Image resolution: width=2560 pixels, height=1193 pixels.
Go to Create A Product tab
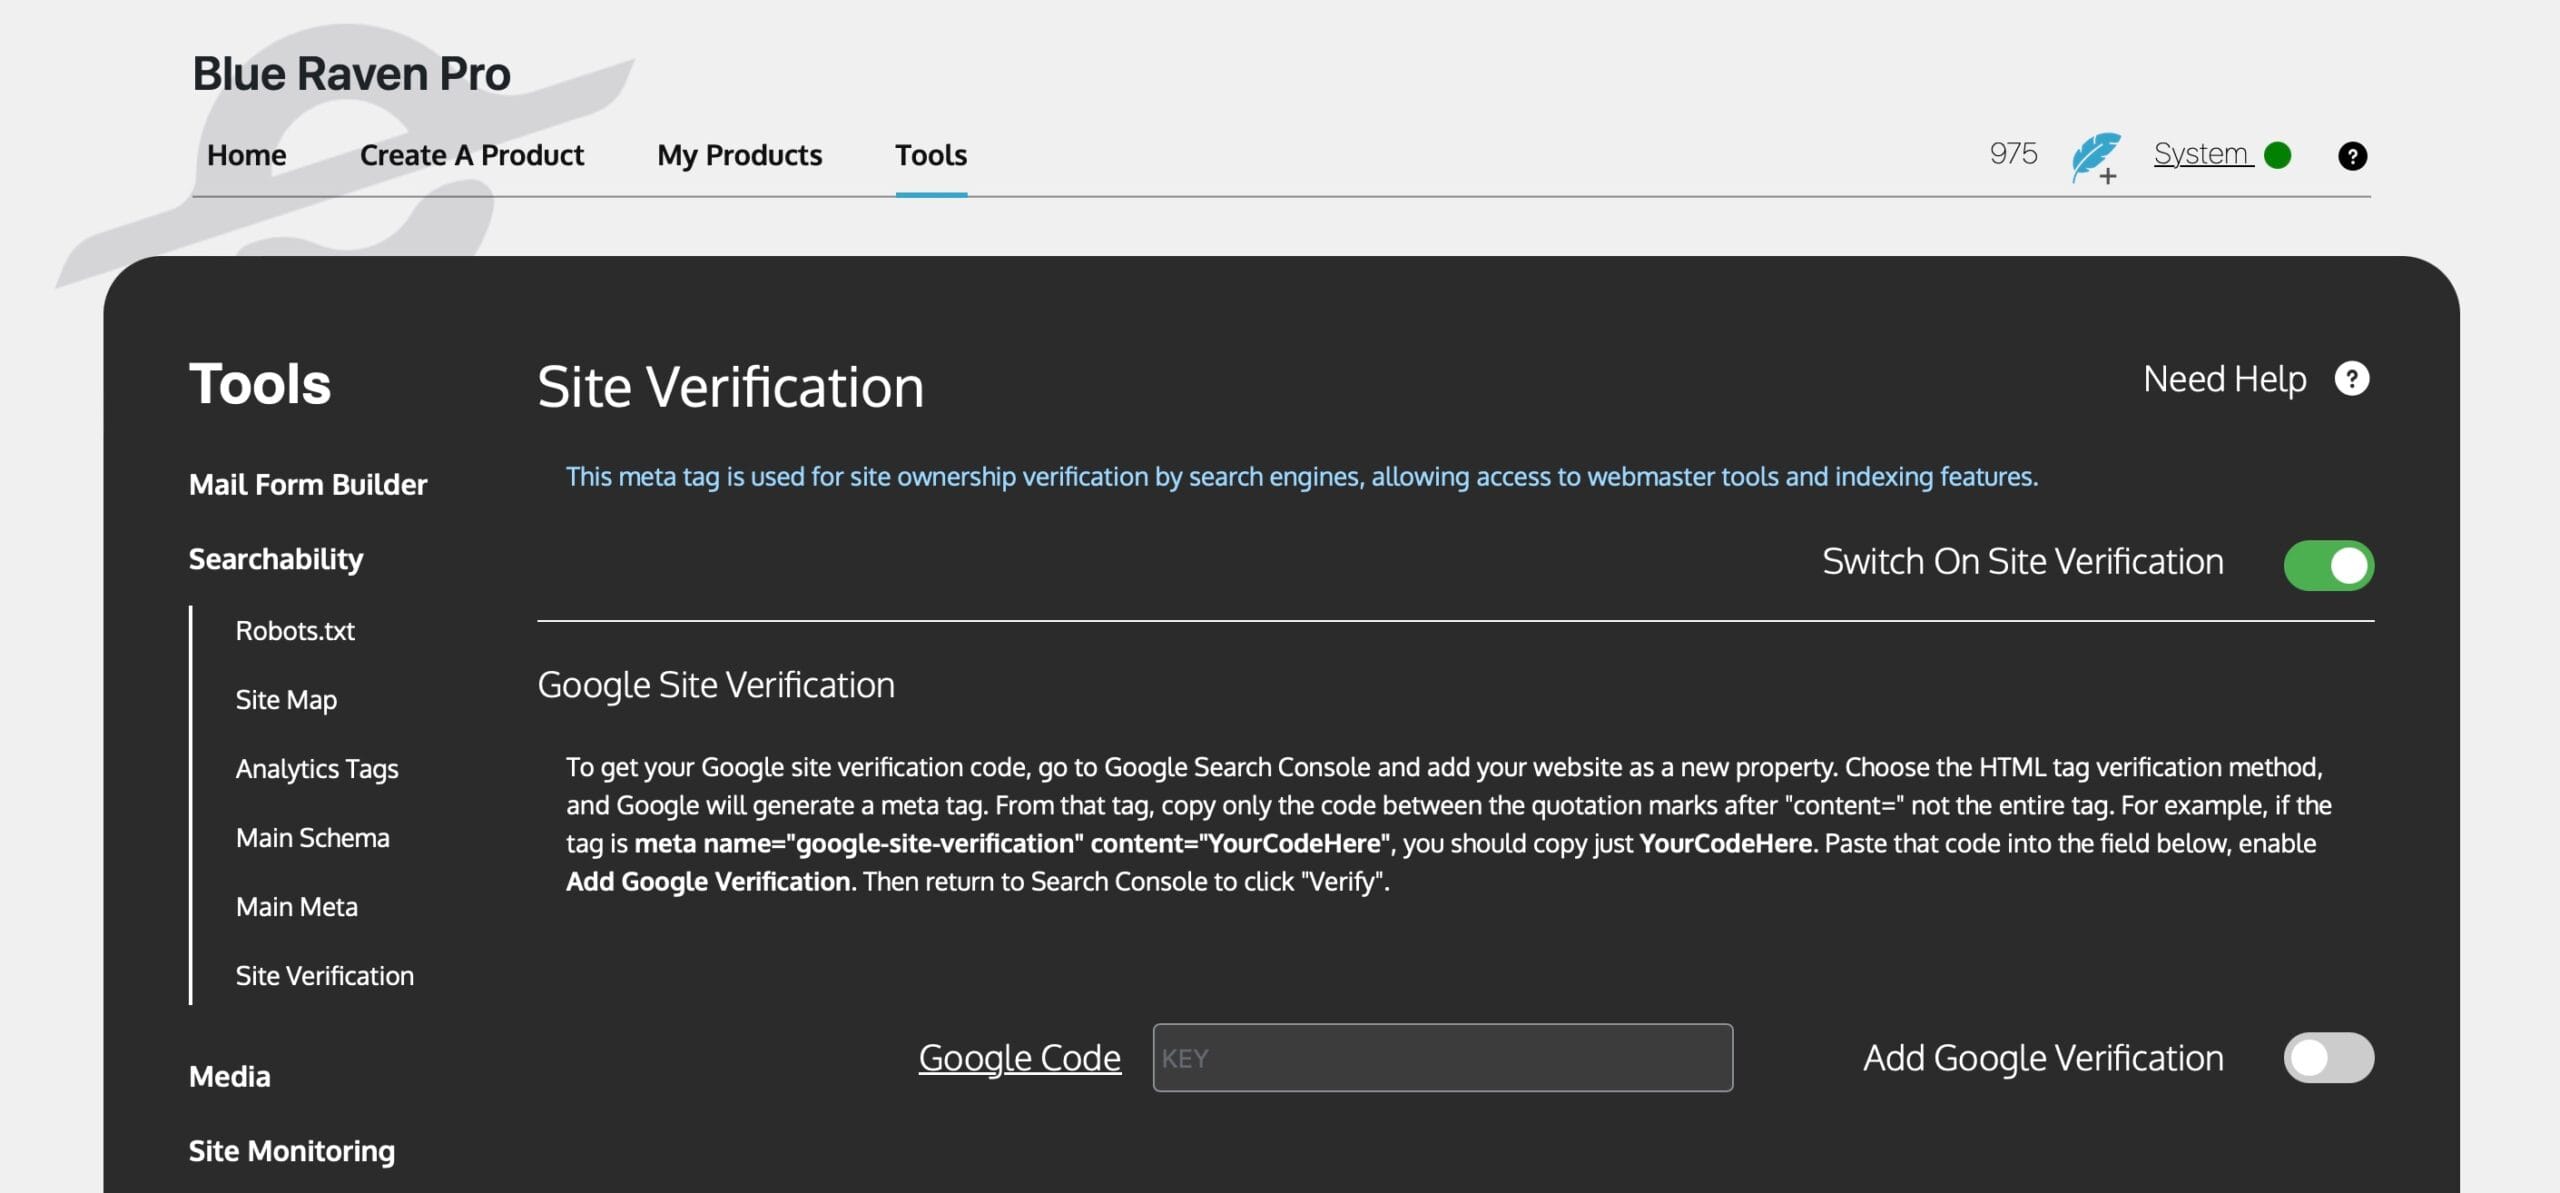pos(471,156)
